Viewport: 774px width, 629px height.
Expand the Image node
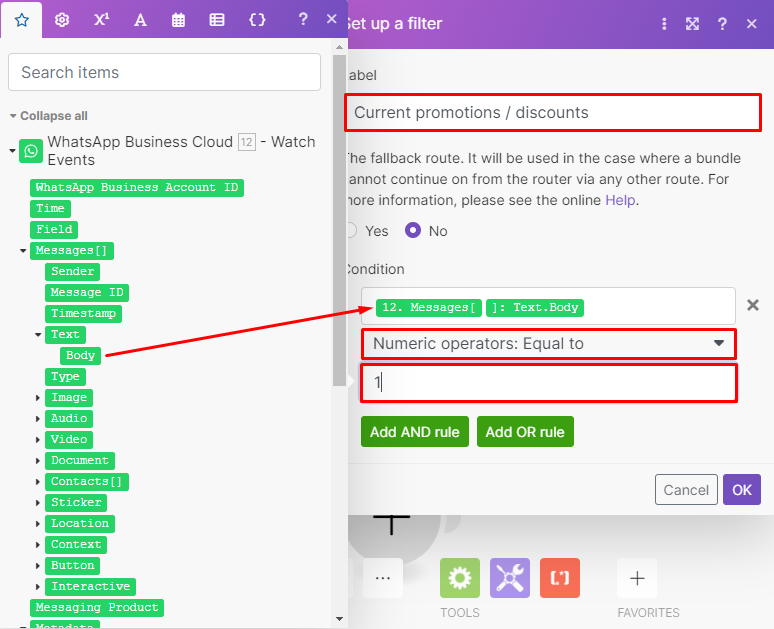[38, 398]
